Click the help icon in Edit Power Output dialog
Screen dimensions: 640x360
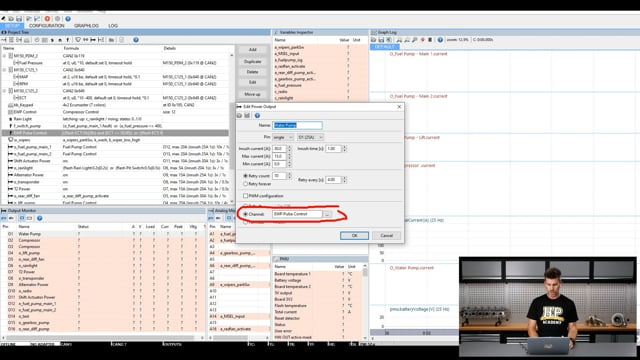[x=257, y=116]
